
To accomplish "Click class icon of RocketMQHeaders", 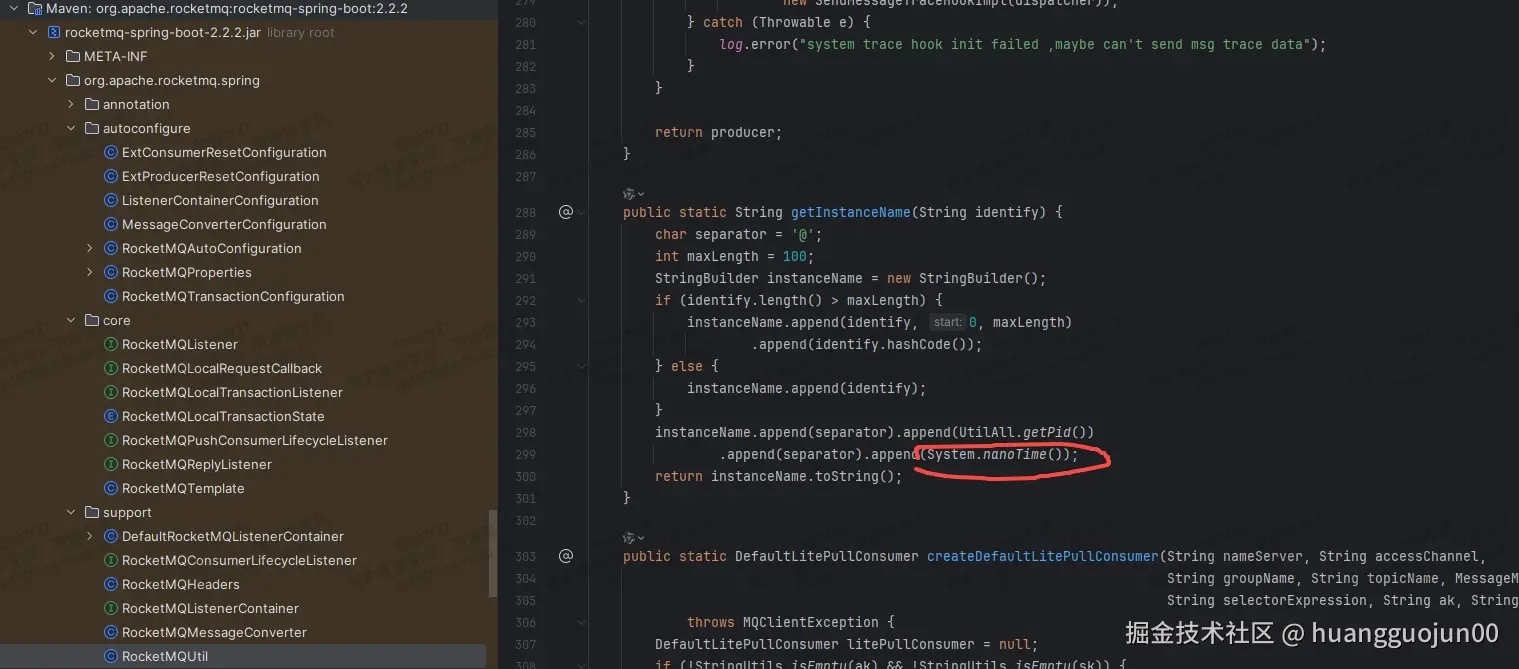I will [111, 584].
